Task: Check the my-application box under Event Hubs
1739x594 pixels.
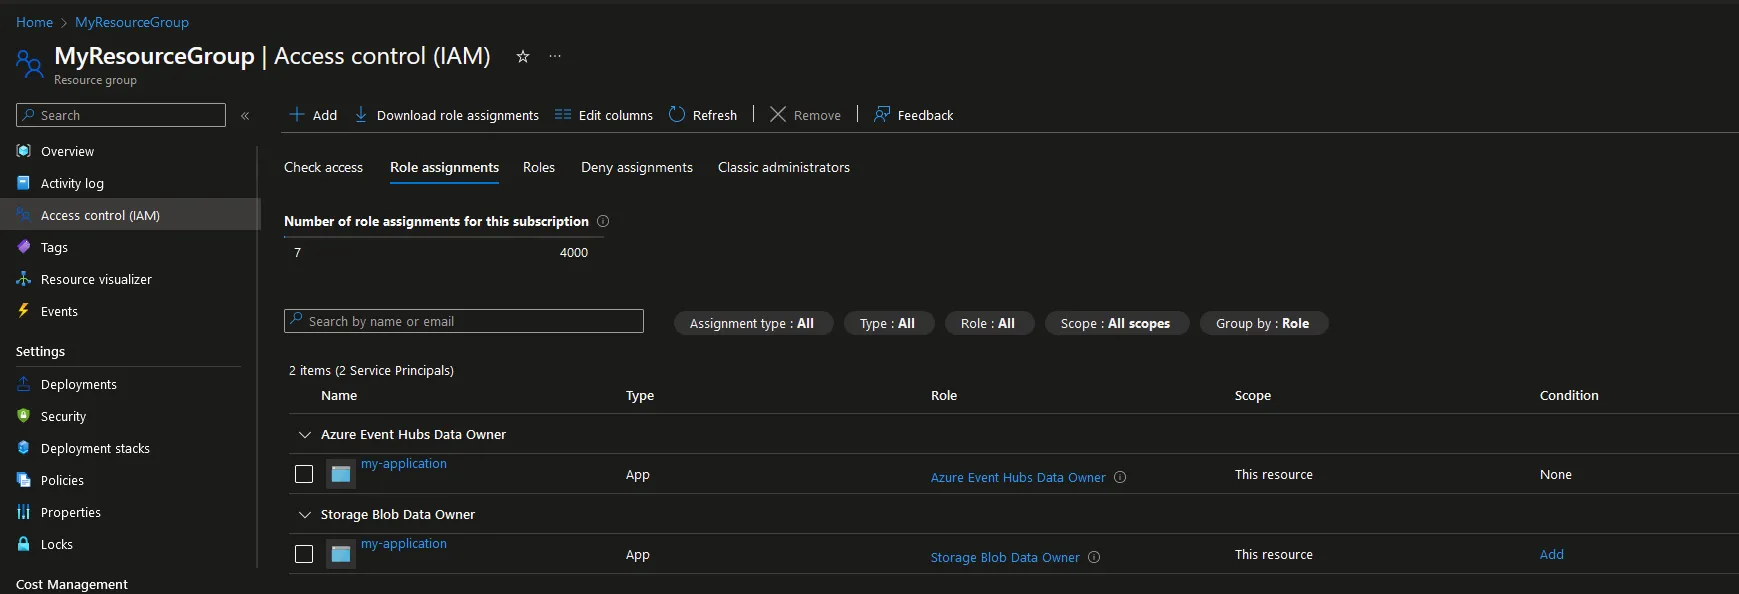Action: coord(304,474)
